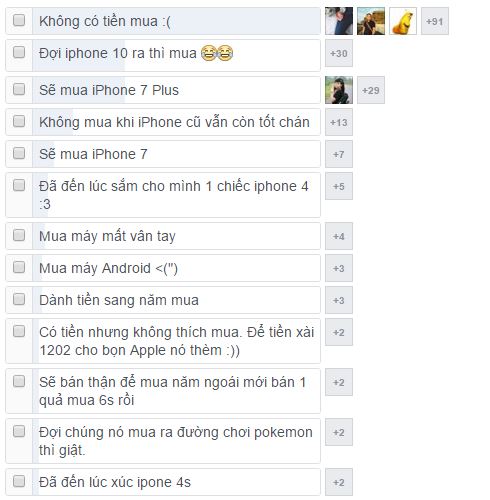Show the +91 more voters

(435, 21)
